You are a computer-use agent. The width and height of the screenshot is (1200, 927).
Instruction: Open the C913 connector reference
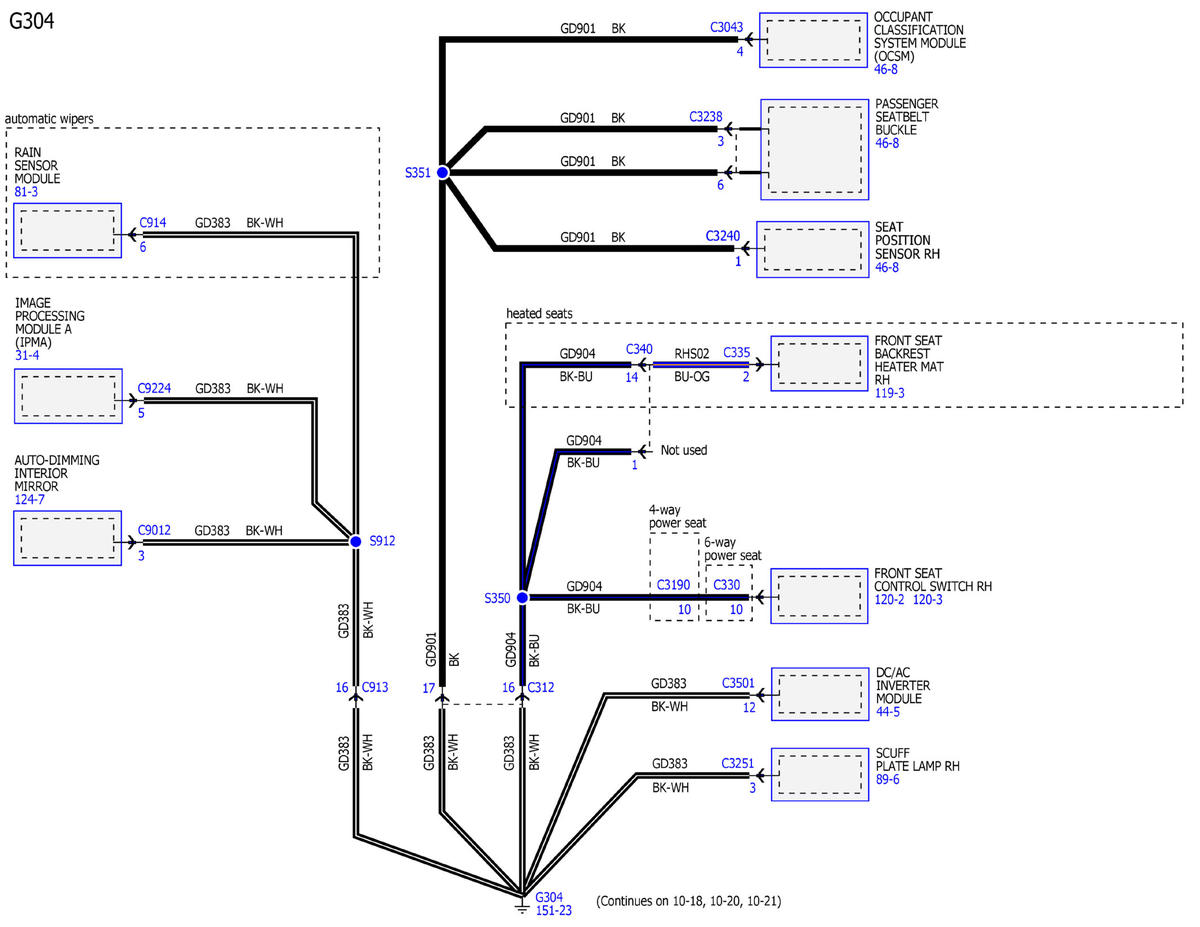coord(374,687)
